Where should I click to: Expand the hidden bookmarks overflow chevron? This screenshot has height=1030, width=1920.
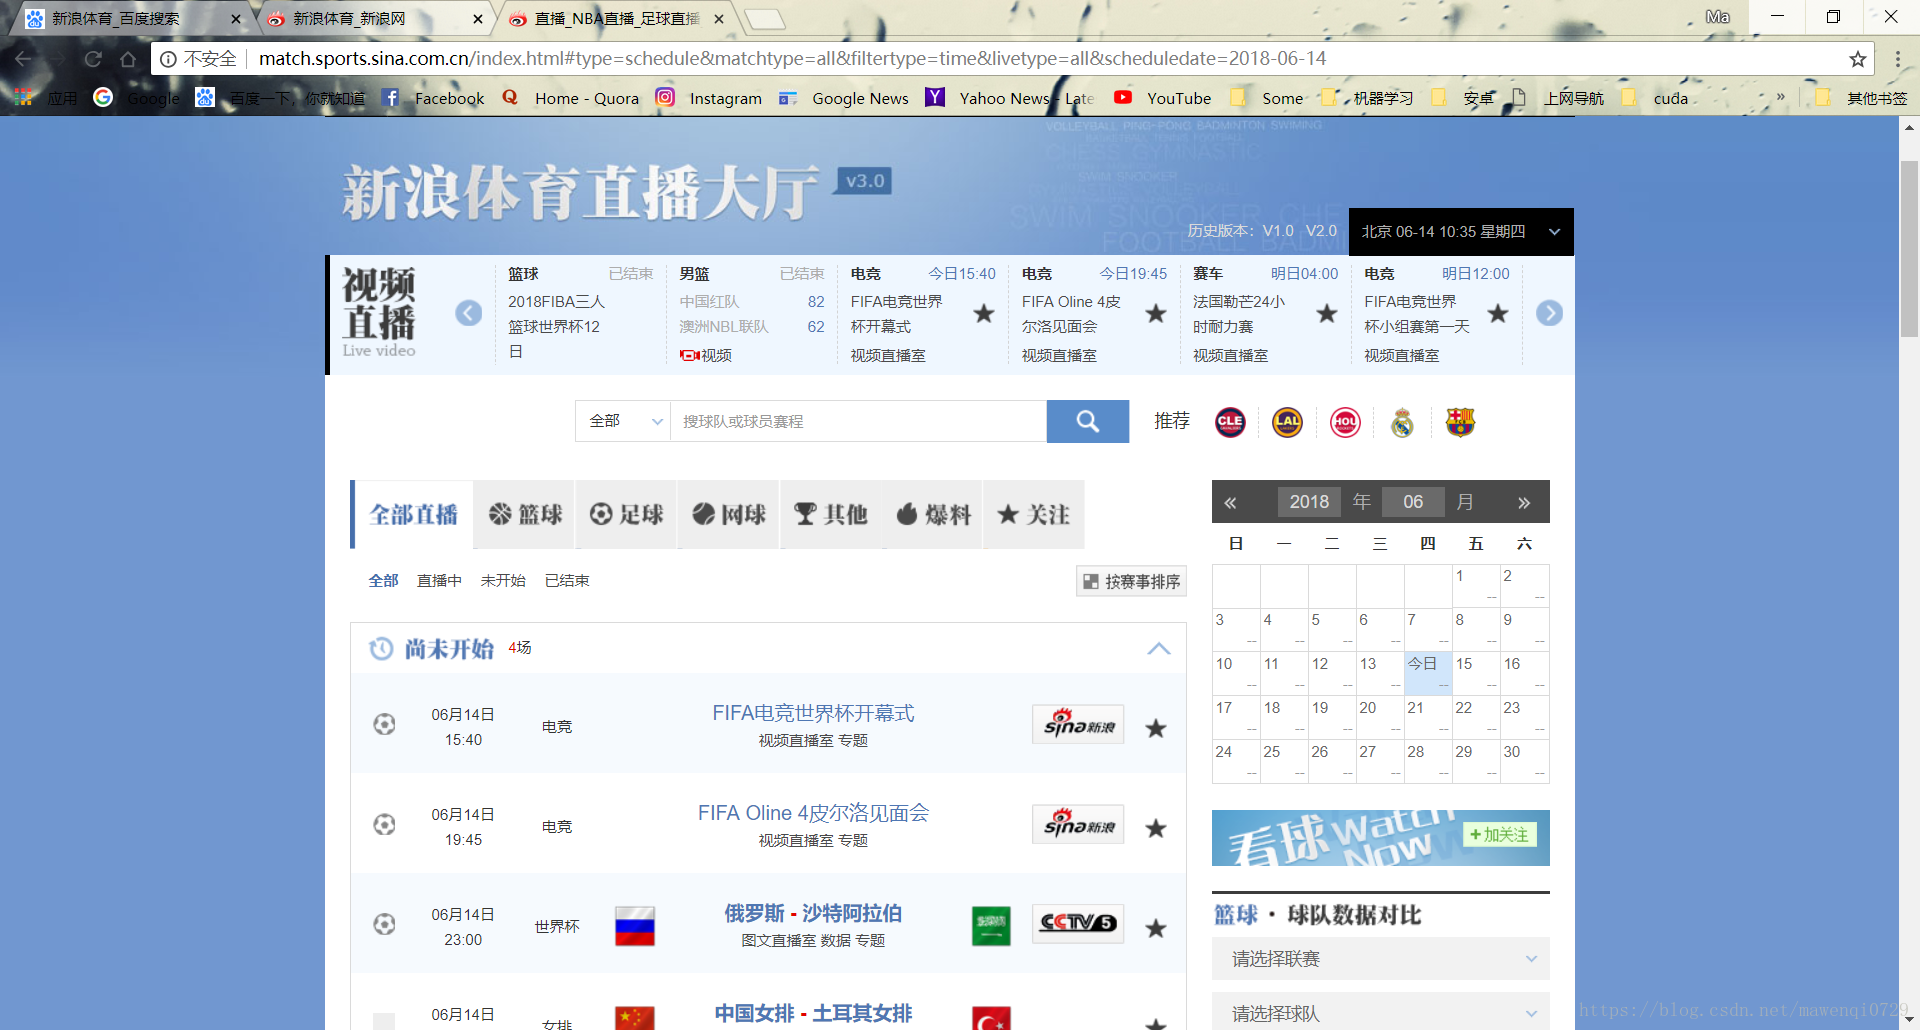click(1780, 98)
